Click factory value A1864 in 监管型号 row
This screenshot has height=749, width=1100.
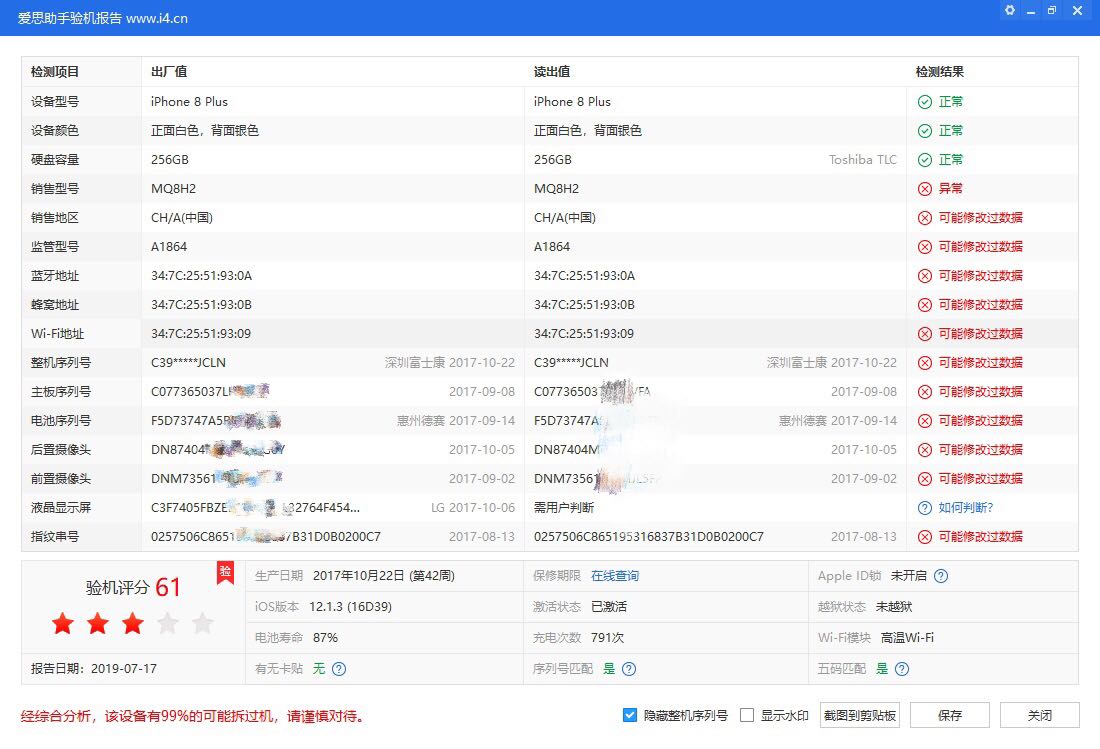pyautogui.click(x=169, y=247)
